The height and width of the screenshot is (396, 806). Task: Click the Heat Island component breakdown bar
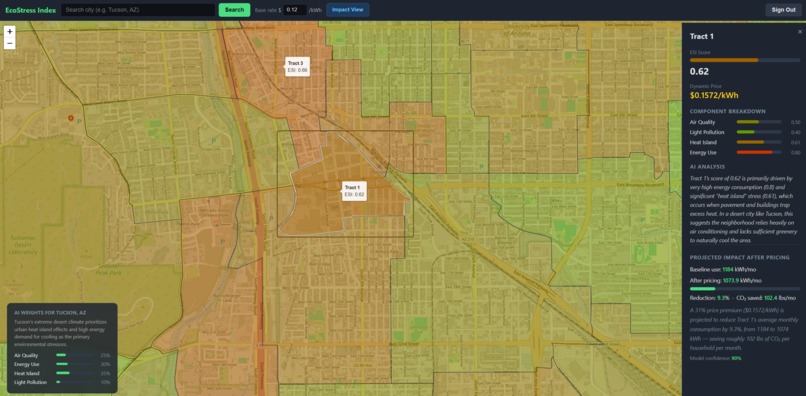[759, 142]
